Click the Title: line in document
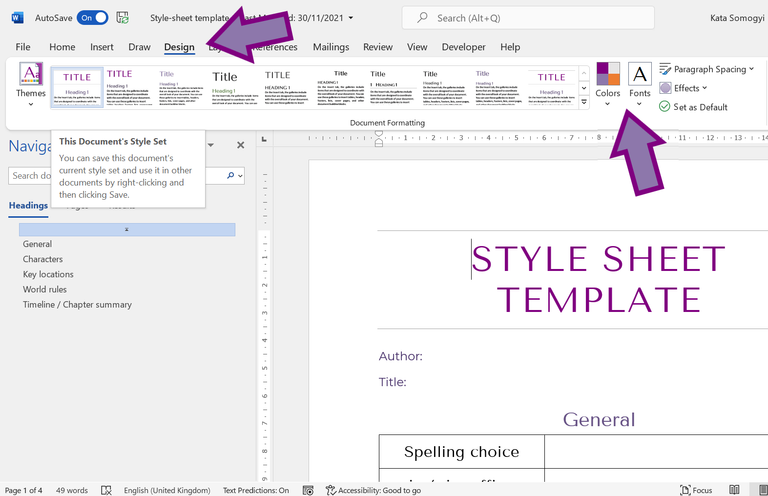 (392, 382)
